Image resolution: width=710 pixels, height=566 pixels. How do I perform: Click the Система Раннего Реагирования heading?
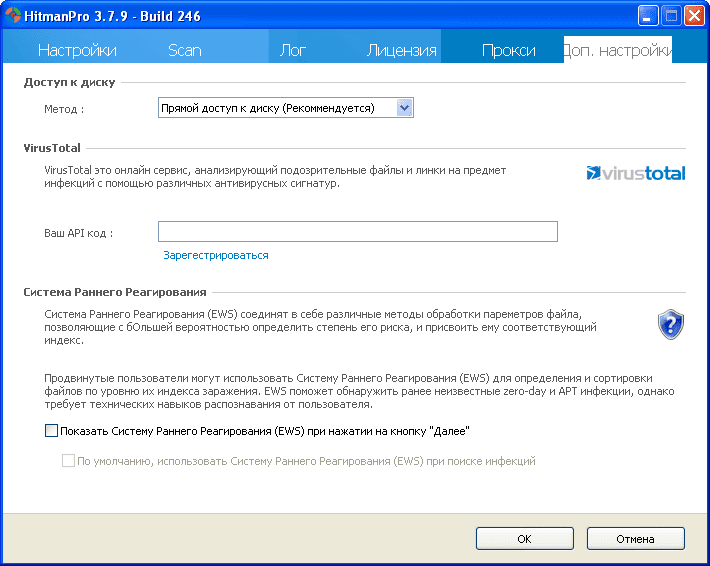pos(115,292)
